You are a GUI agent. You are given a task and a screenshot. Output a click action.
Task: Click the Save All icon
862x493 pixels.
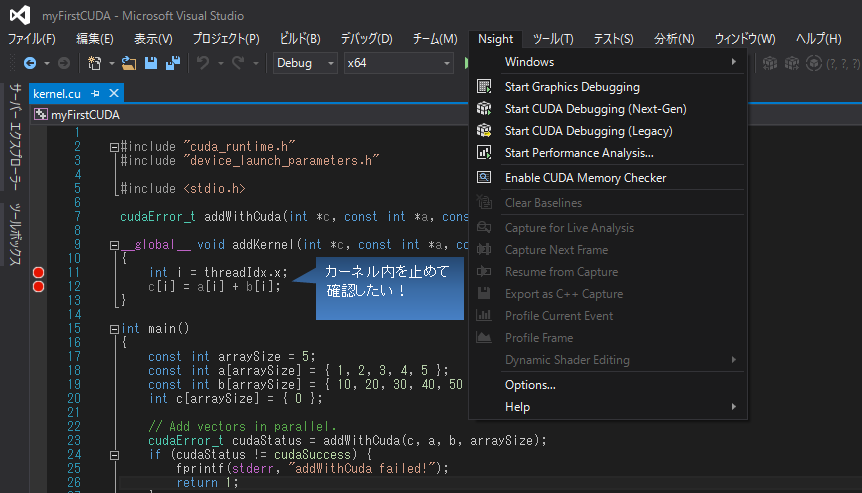tap(173, 63)
